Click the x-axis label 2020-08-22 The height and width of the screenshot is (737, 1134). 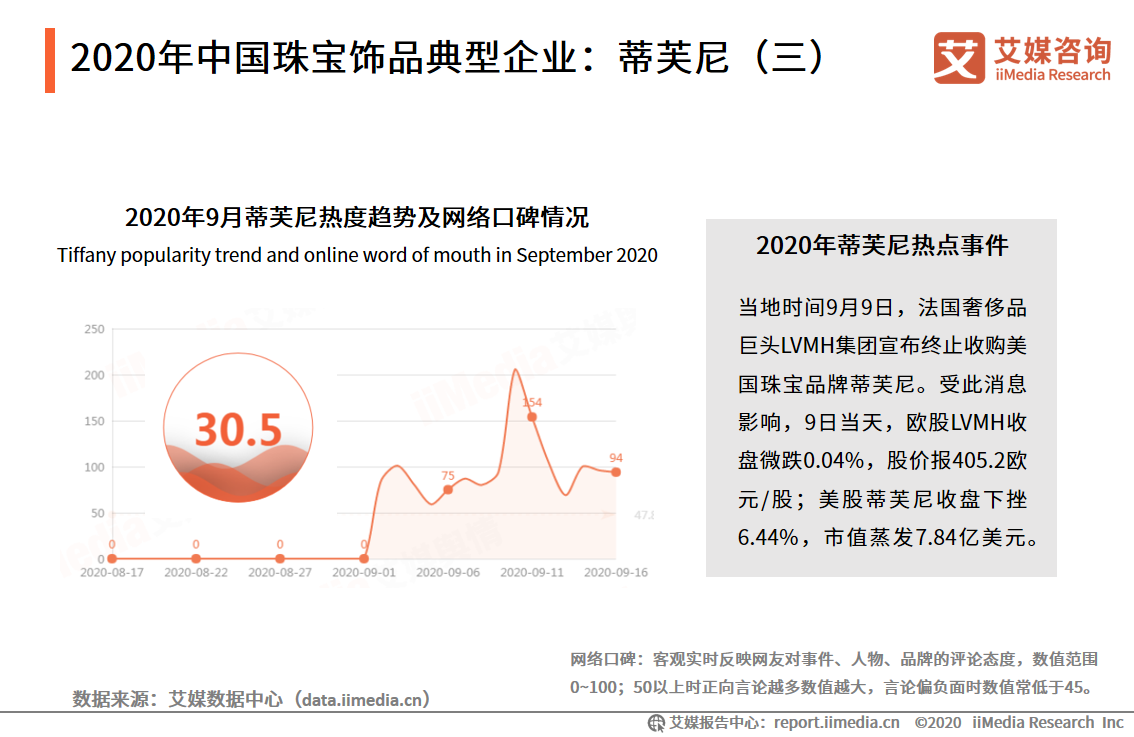coord(196,572)
